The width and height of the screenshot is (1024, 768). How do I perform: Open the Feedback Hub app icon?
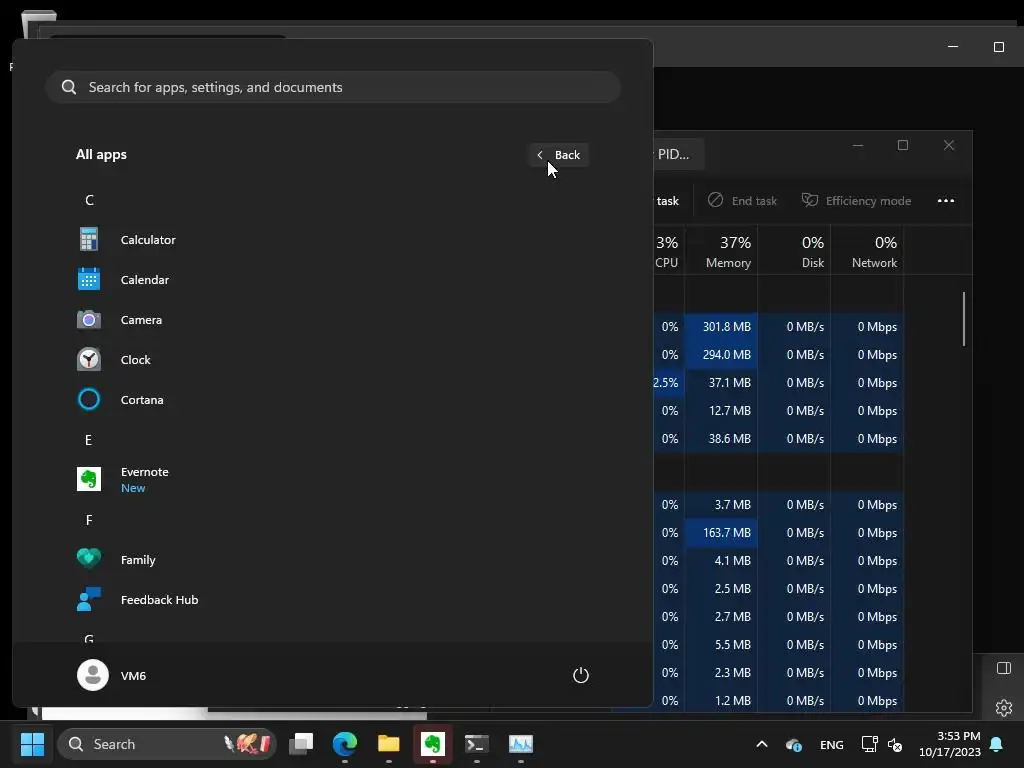[89, 600]
